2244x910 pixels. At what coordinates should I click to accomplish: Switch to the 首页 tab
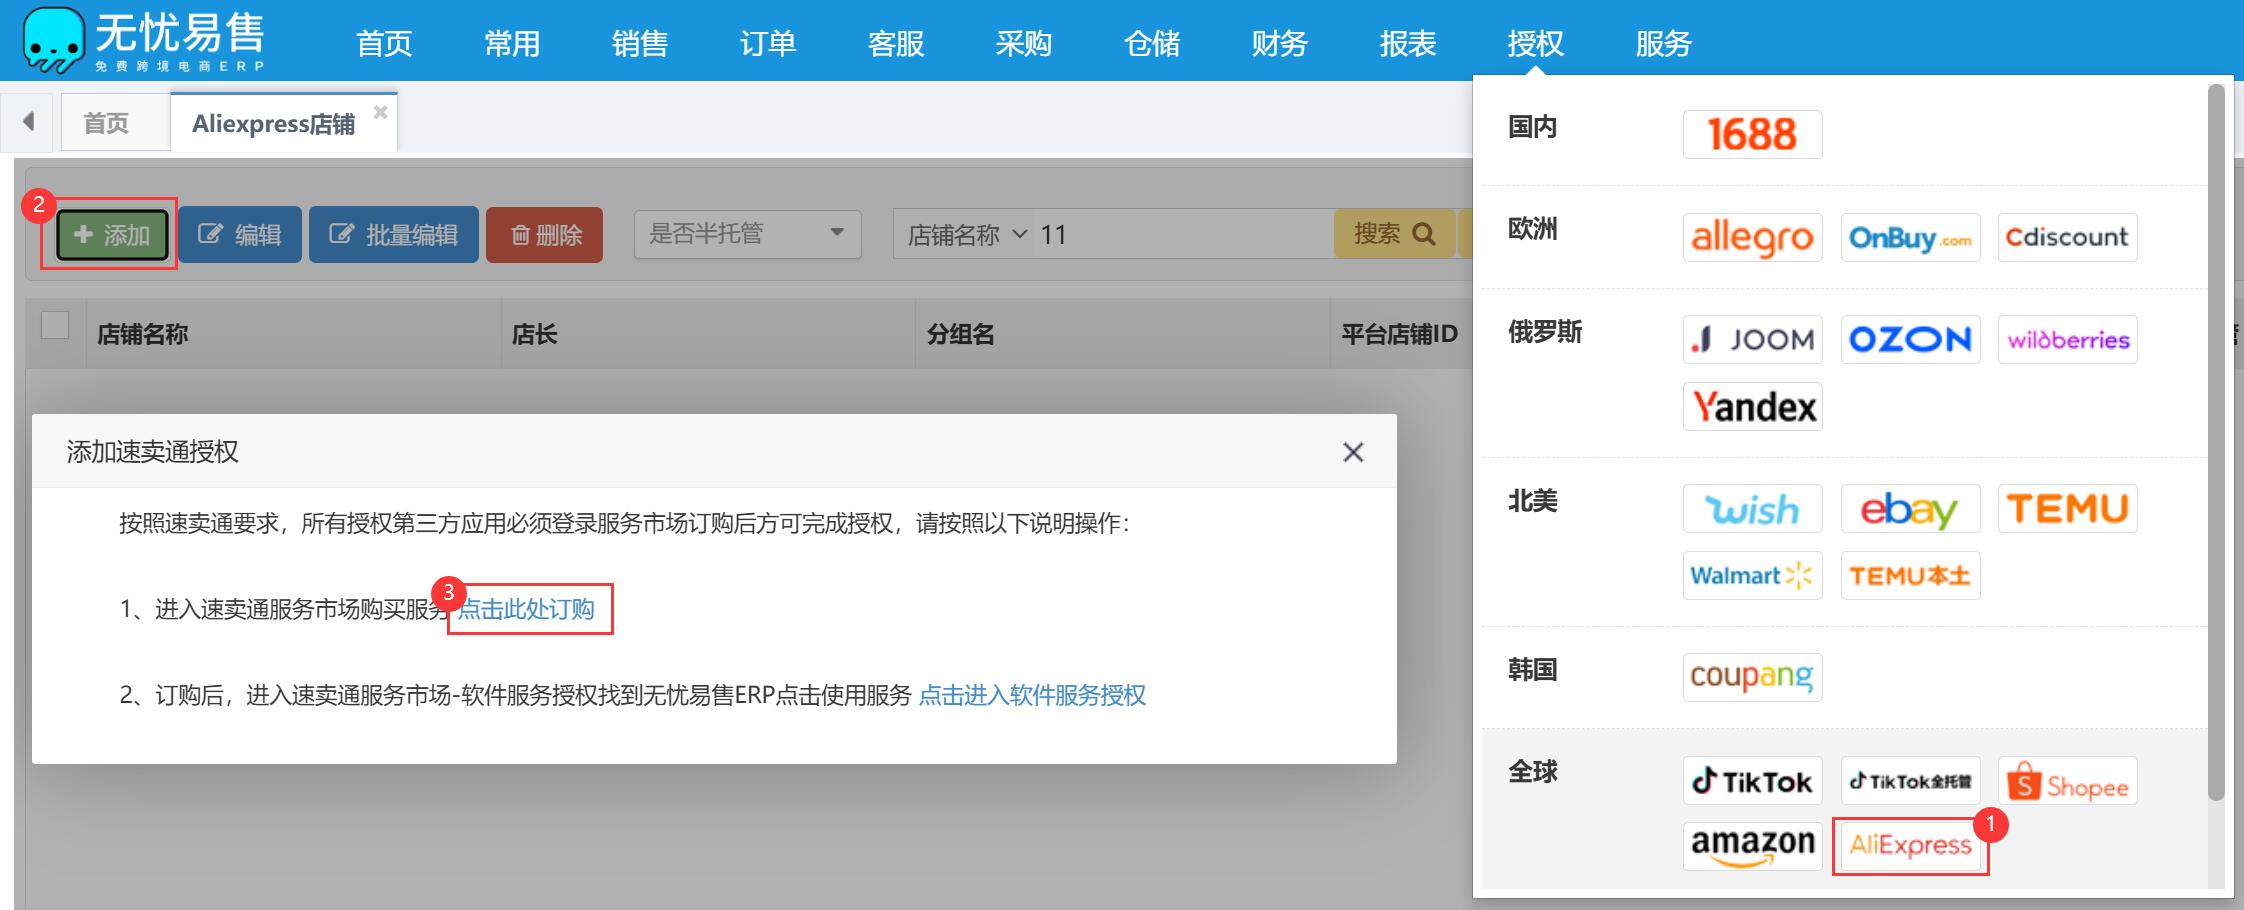[106, 123]
